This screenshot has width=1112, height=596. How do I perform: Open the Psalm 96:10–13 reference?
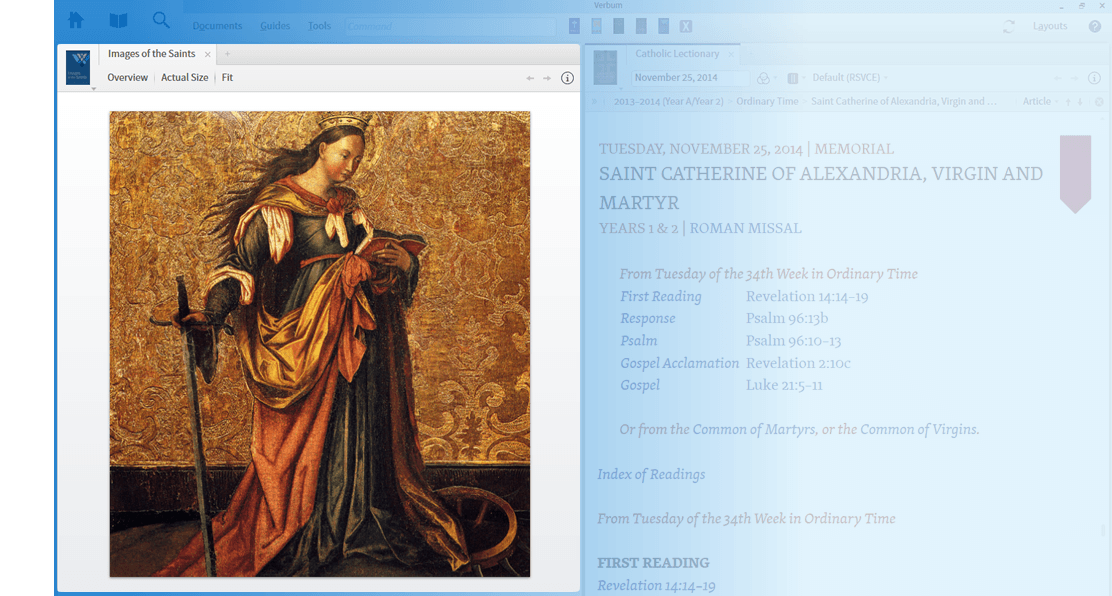click(x=793, y=341)
